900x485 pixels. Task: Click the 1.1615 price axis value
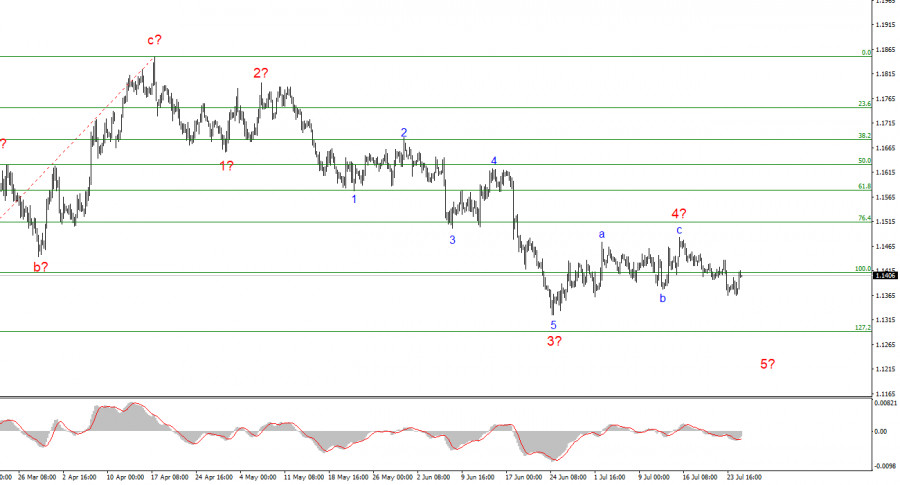click(885, 172)
